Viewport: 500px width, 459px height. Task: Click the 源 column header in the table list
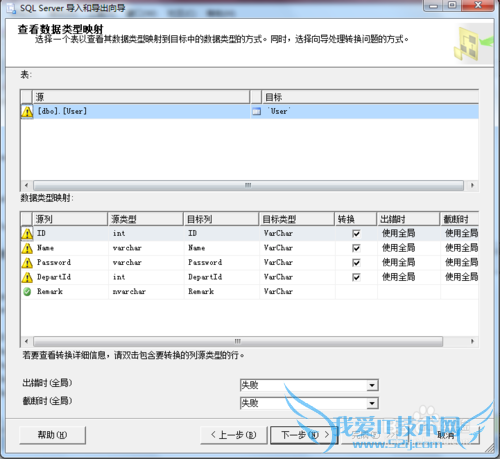click(x=141, y=97)
